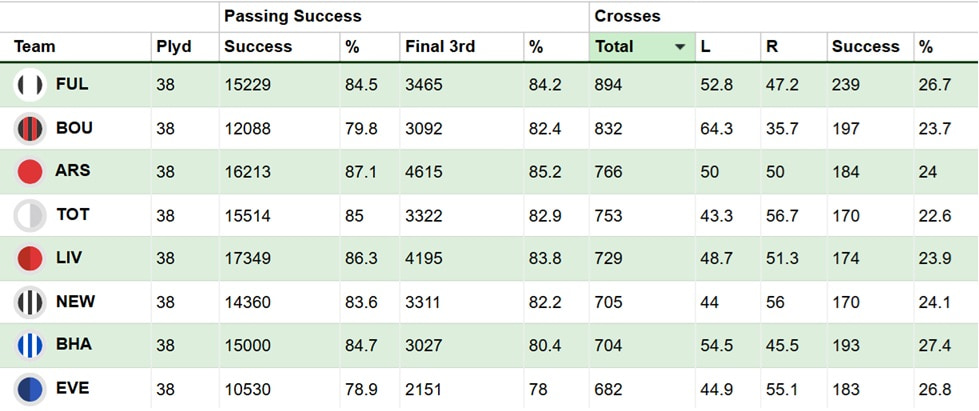
Task: Sort by the Final 3rd column header
Action: (x=439, y=47)
